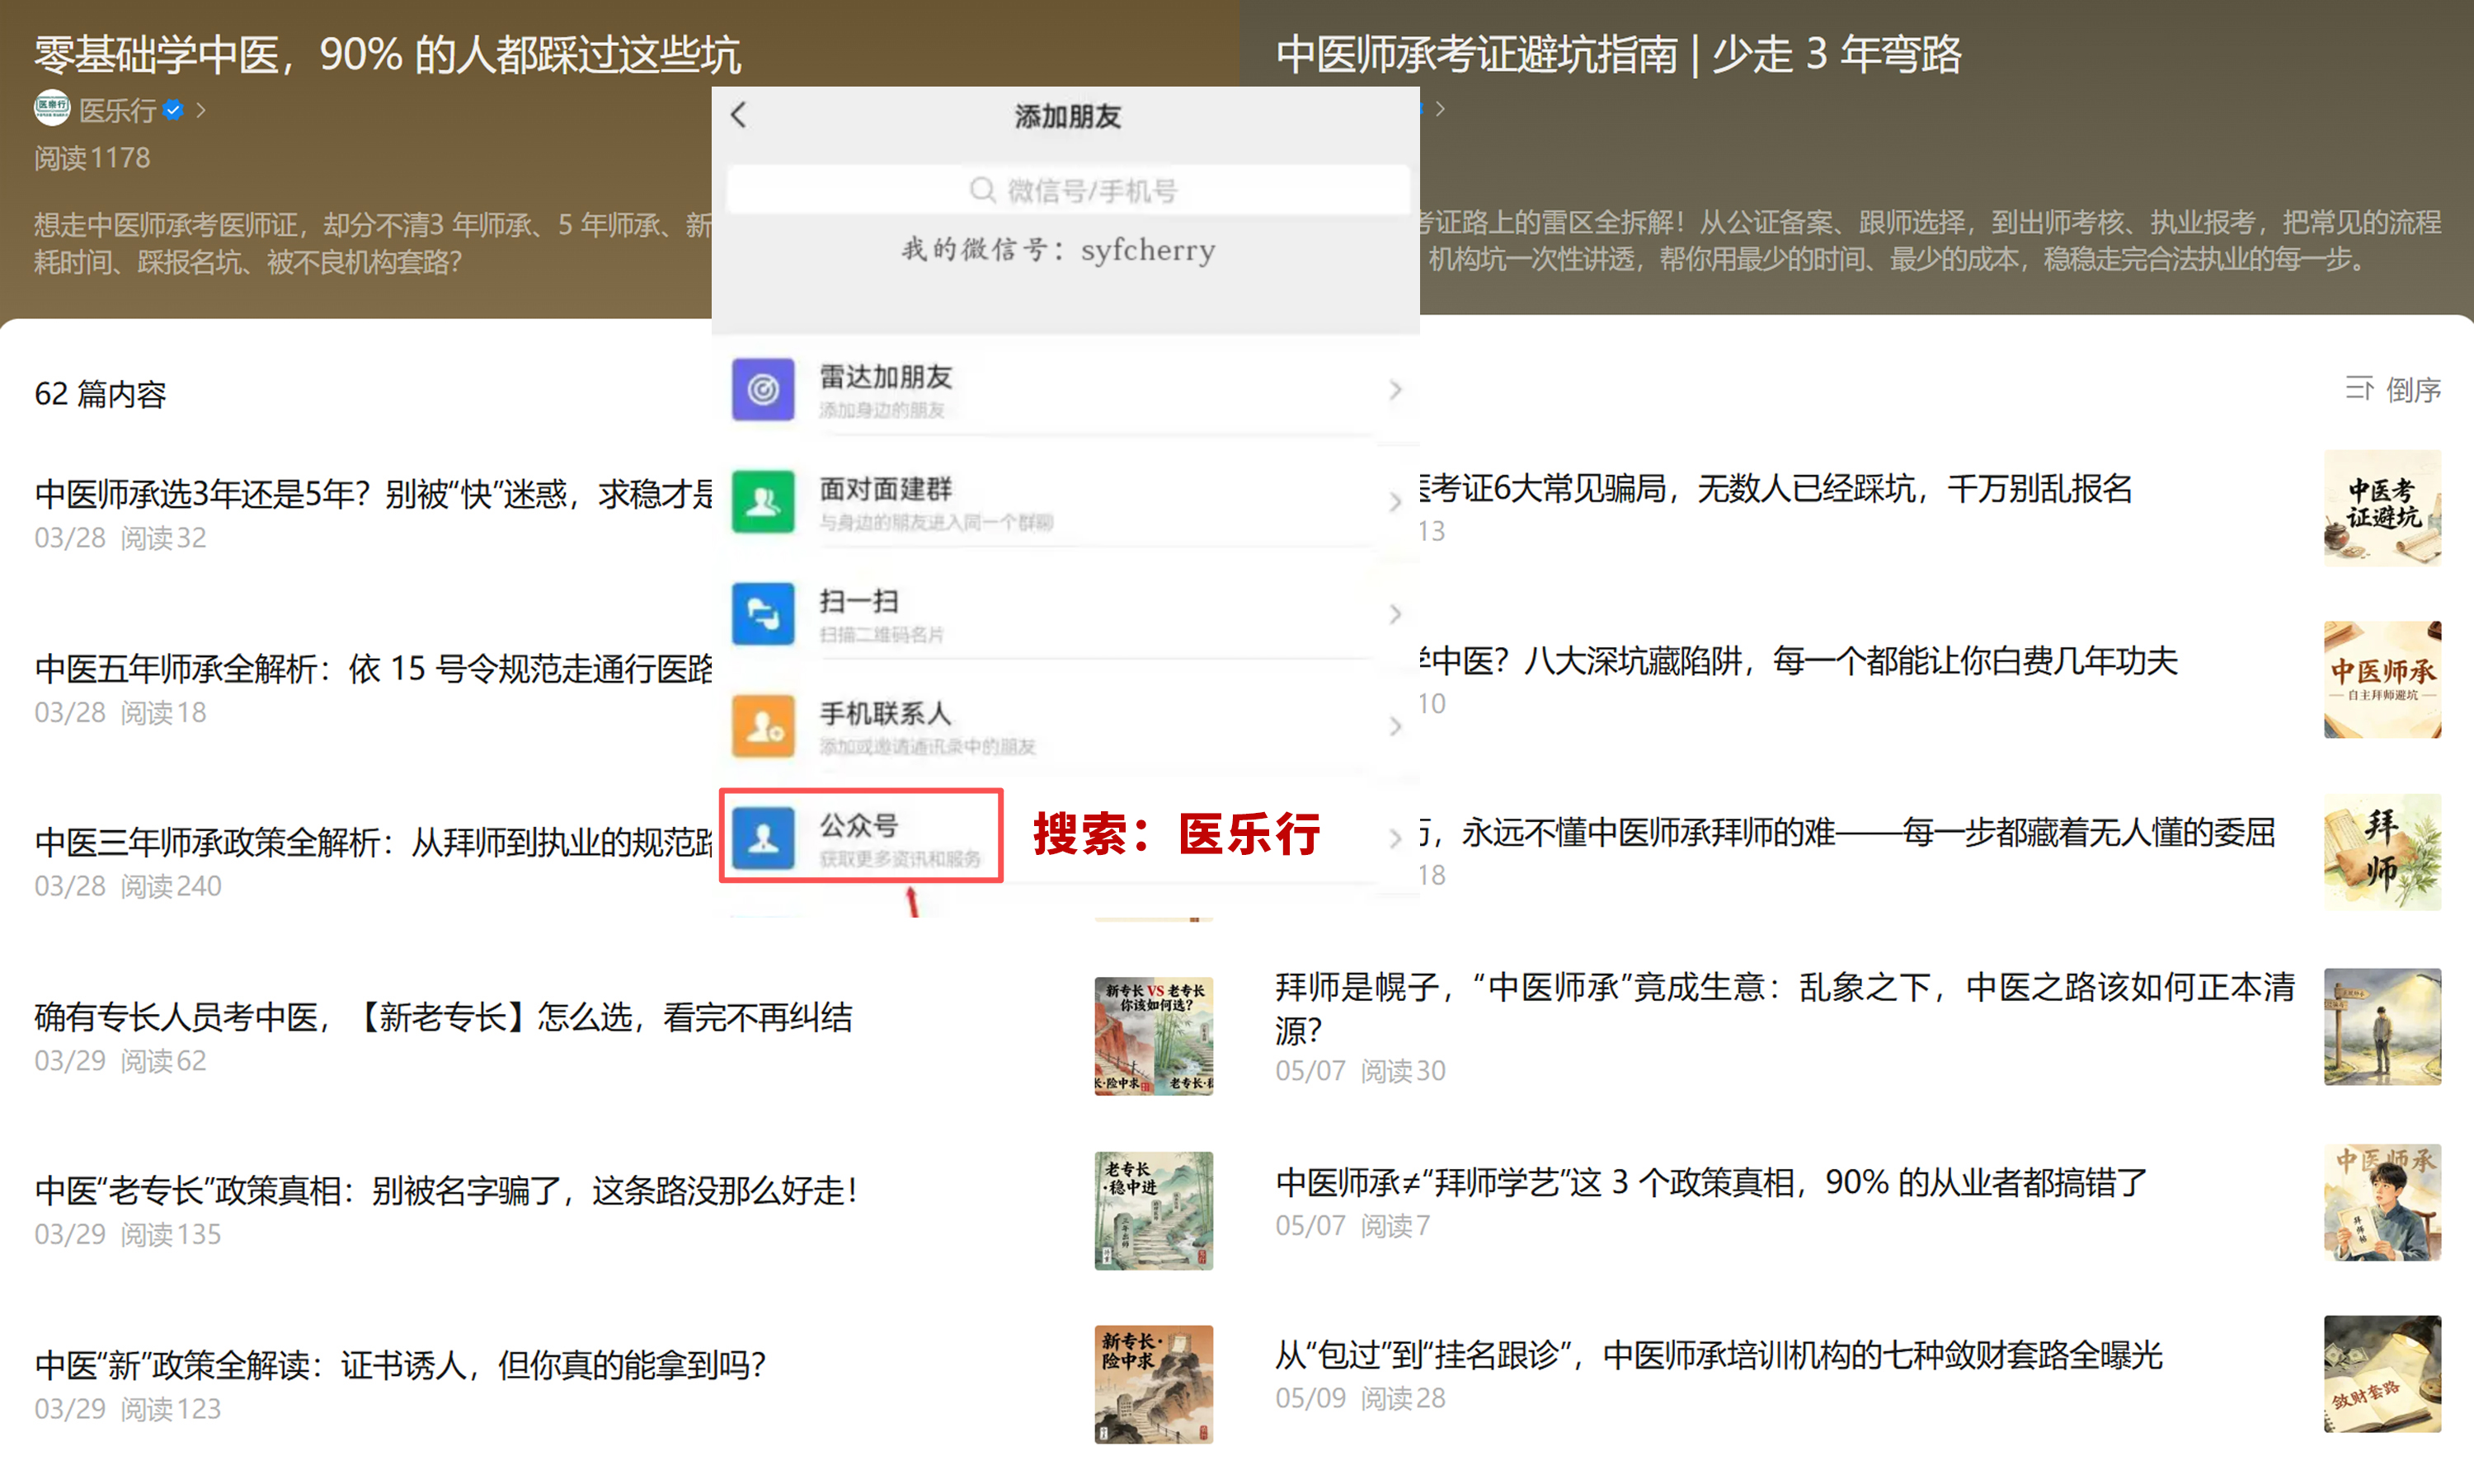The width and height of the screenshot is (2474, 1484).
Task: Open the 医乐行 account avatar
Action: tap(52, 108)
